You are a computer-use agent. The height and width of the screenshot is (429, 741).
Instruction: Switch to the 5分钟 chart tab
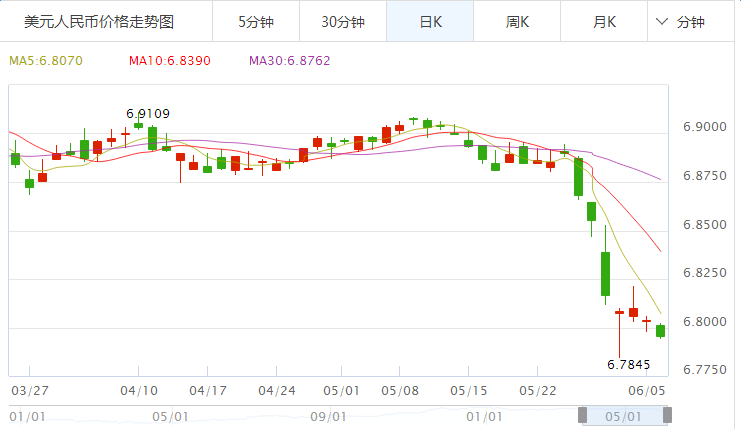(x=256, y=22)
